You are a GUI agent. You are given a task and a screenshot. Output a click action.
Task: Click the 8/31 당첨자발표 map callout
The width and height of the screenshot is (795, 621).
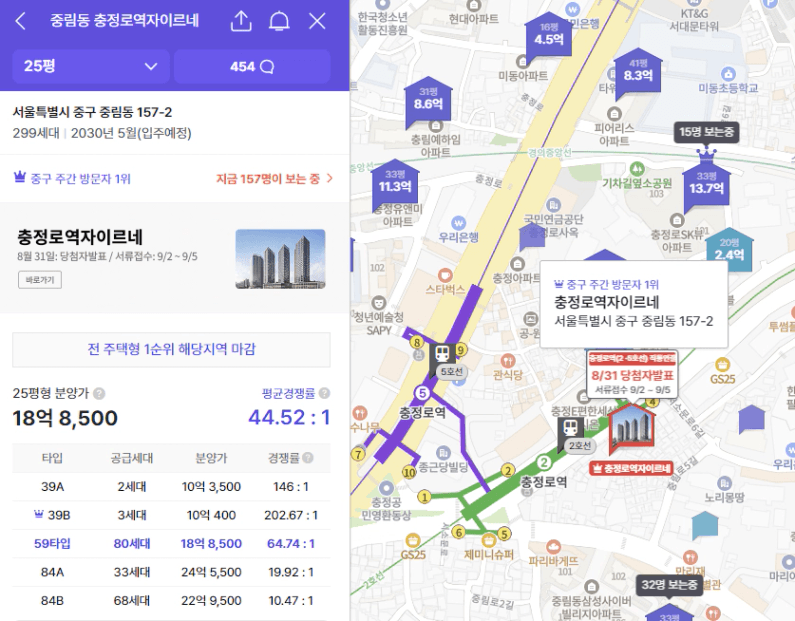(x=632, y=374)
